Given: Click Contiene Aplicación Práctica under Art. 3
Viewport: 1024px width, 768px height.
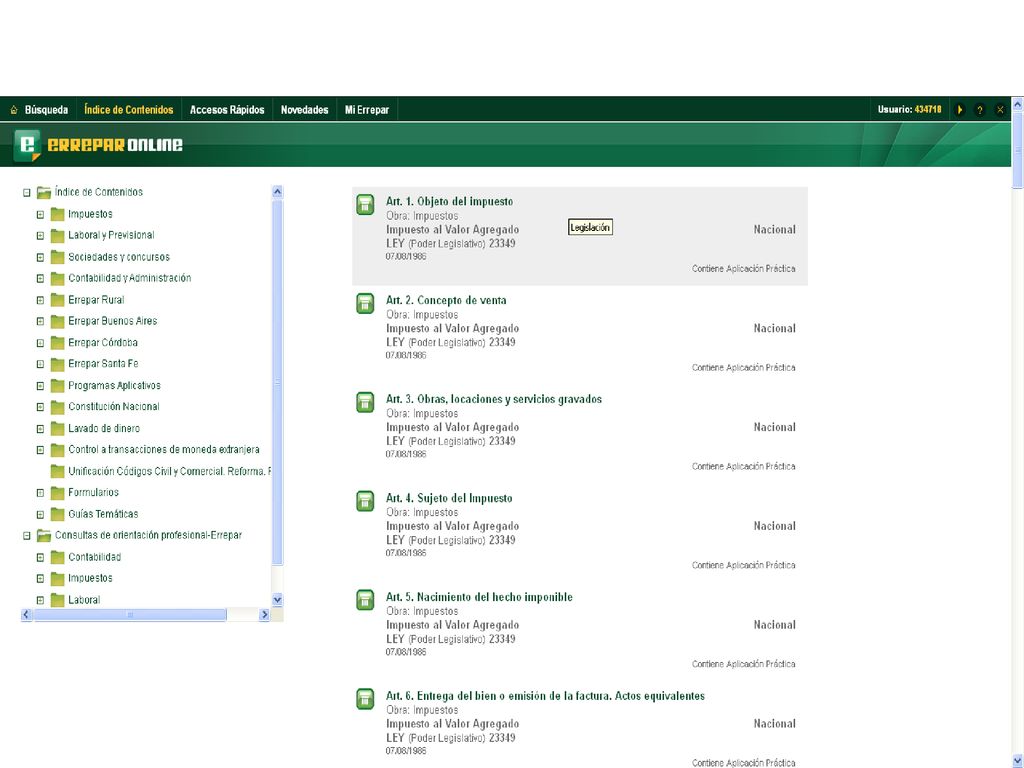Looking at the screenshot, I should coord(744,466).
